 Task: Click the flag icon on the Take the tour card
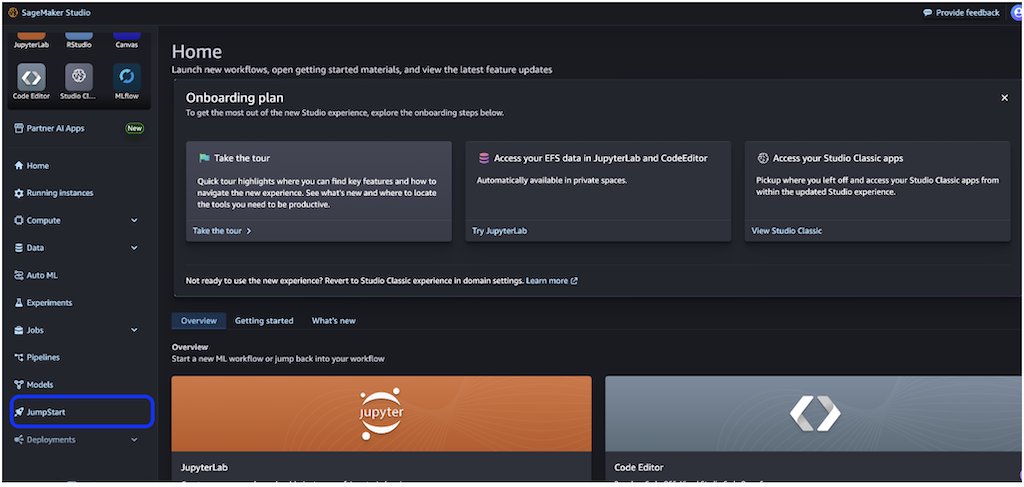pos(204,158)
